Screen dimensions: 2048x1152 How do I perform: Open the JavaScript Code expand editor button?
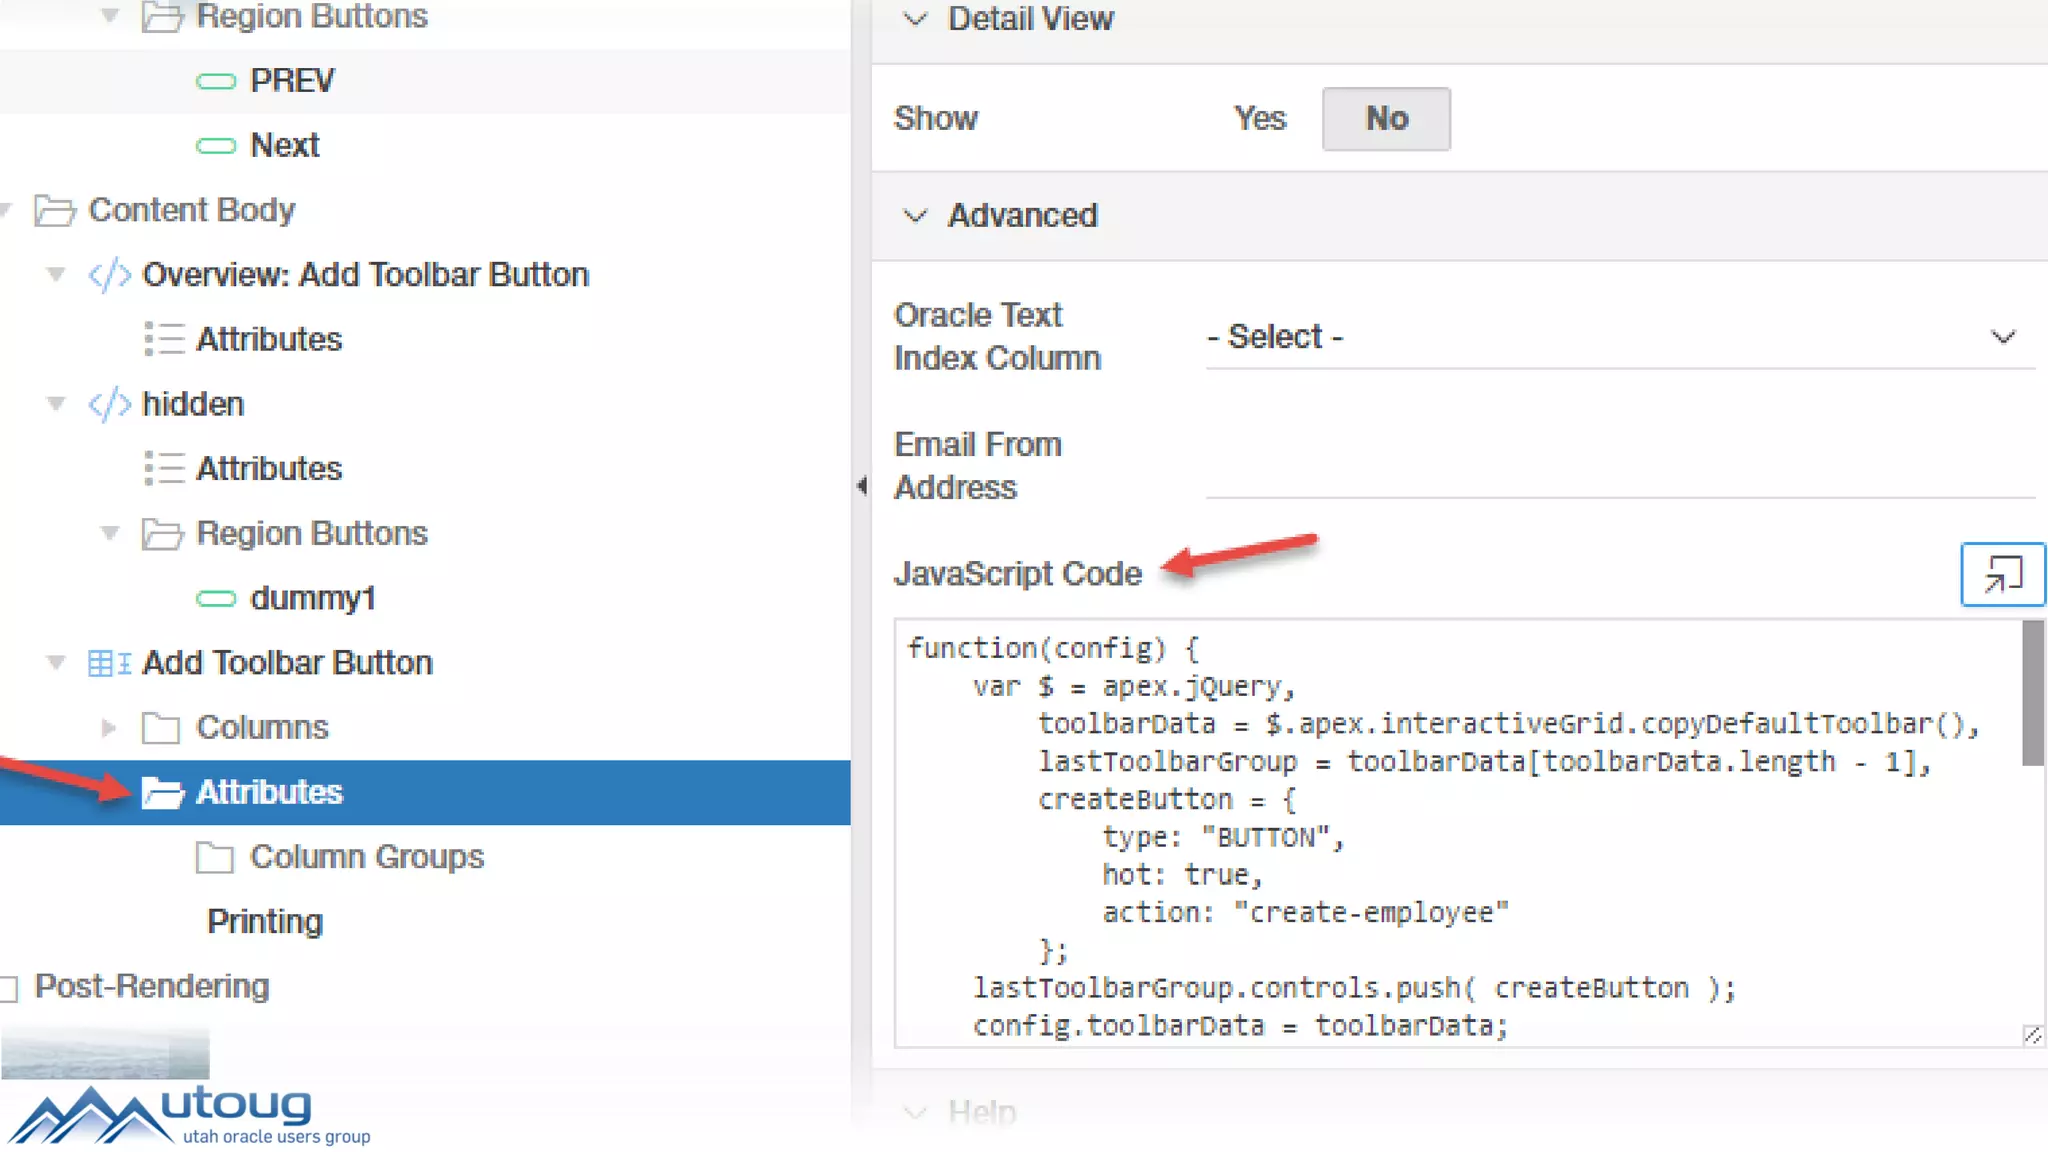pyautogui.click(x=2002, y=574)
